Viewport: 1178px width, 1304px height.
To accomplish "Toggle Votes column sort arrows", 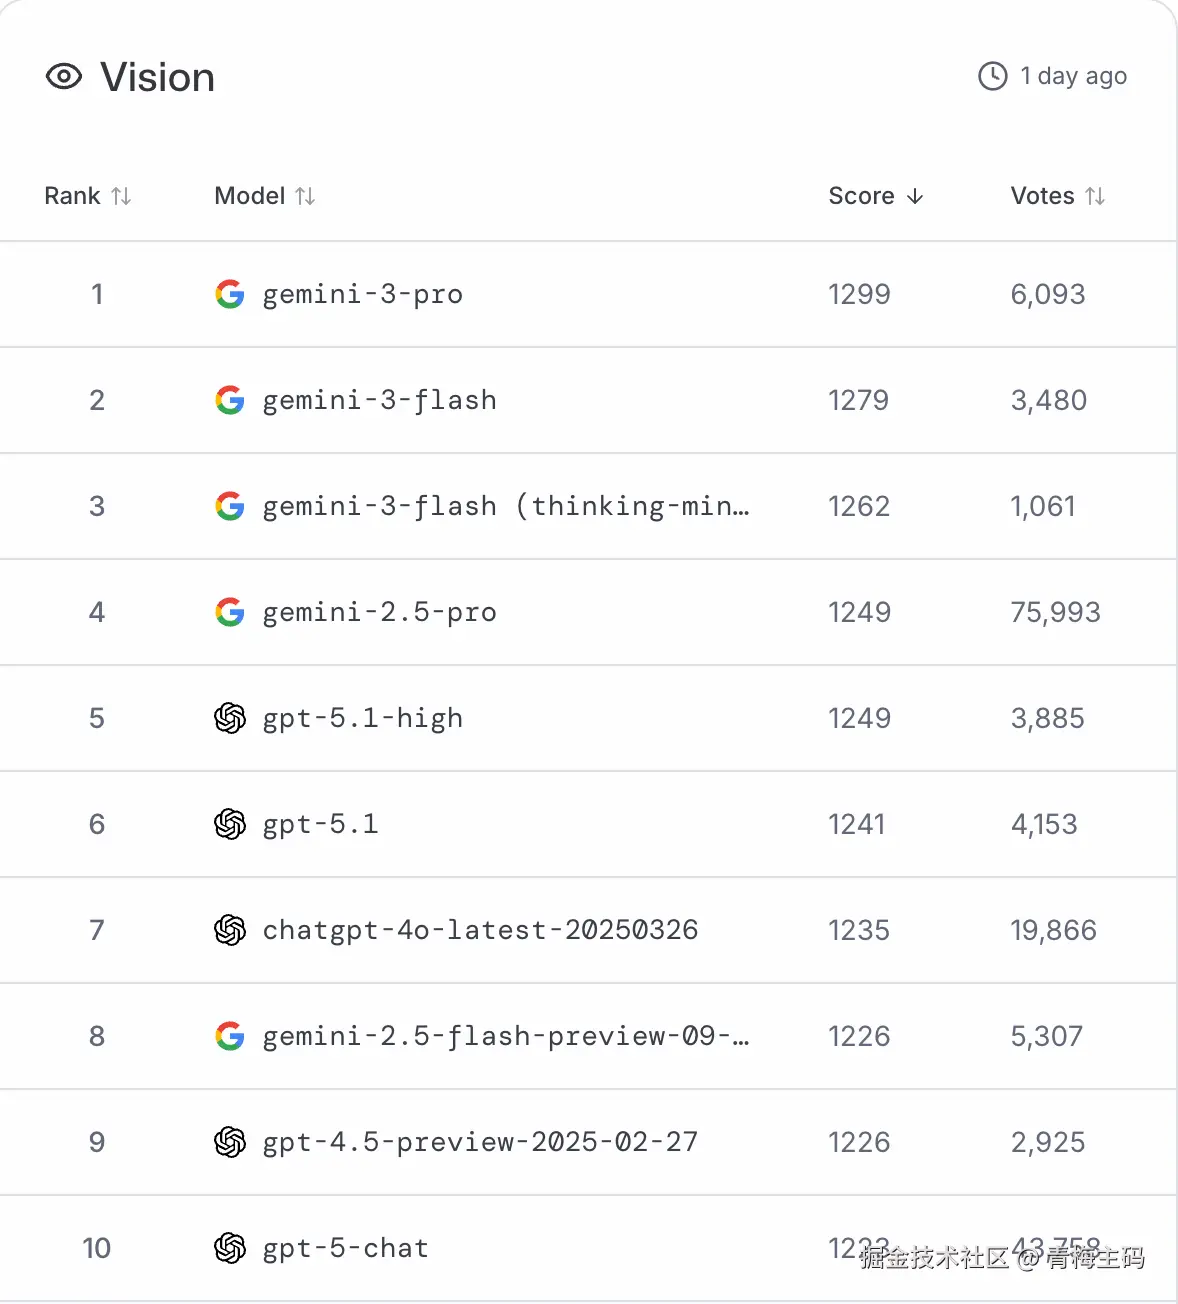I will (x=1095, y=196).
